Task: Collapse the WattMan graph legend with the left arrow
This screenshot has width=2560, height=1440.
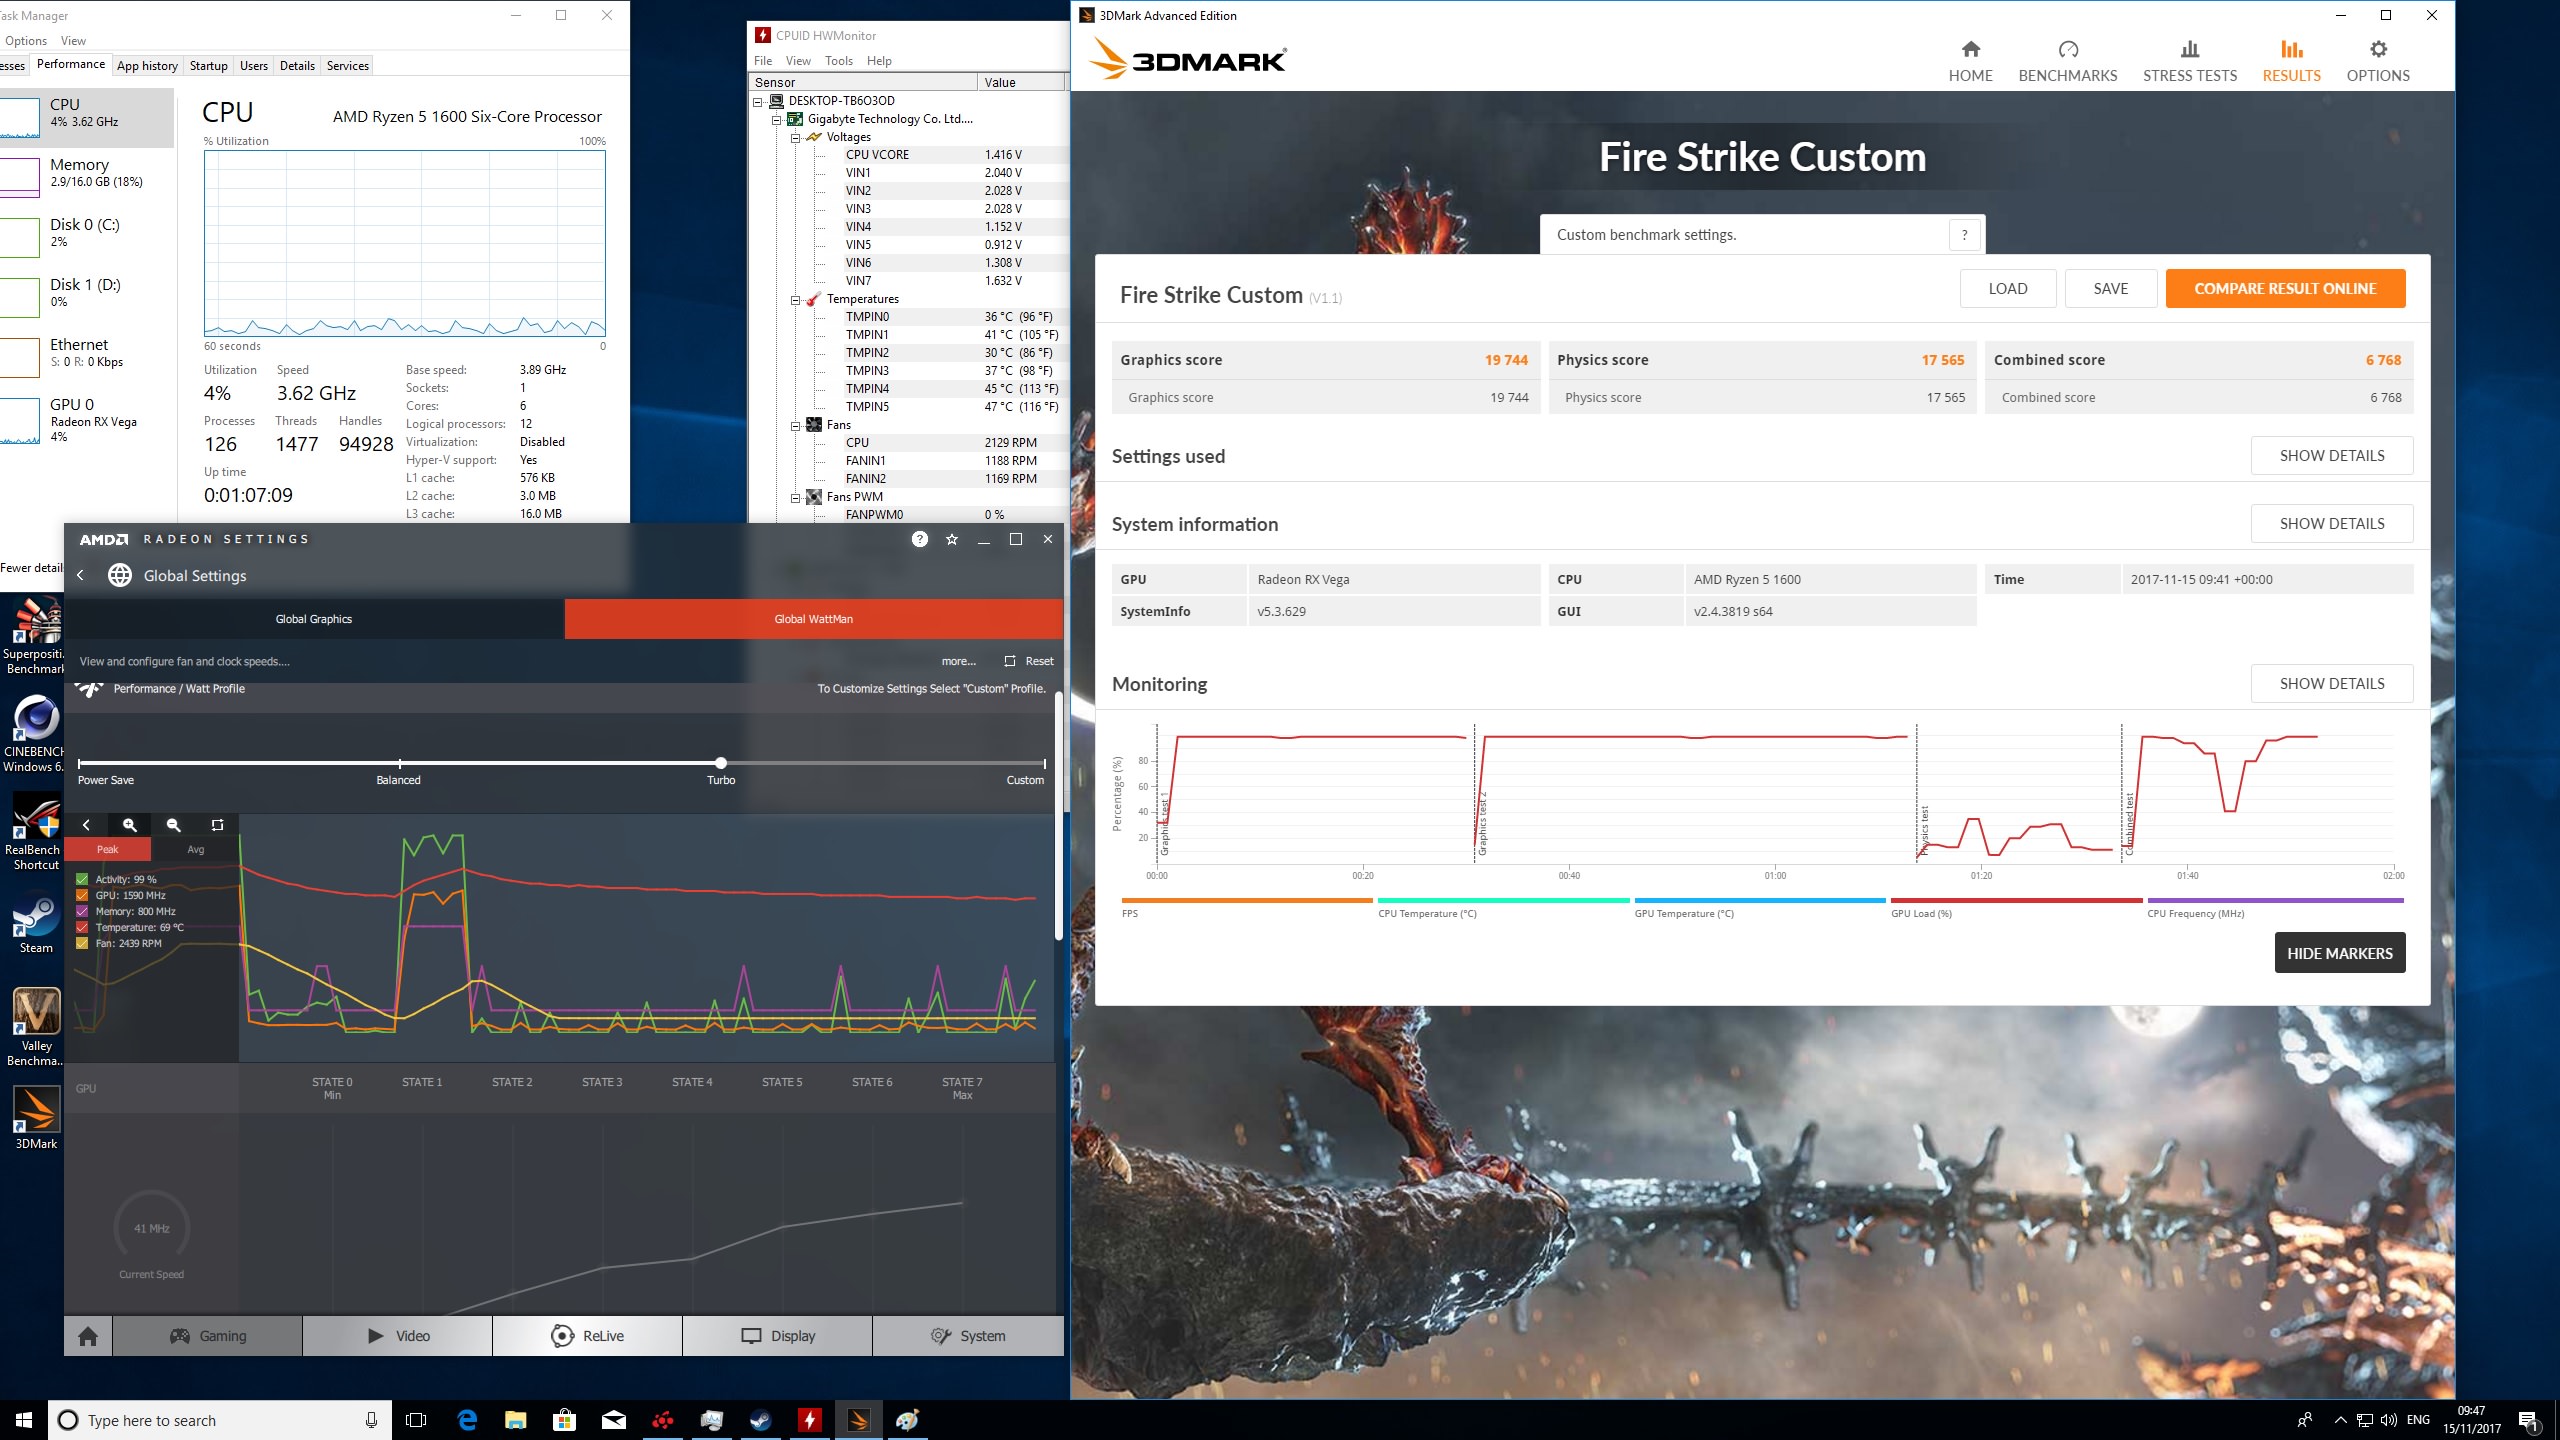Action: point(86,825)
